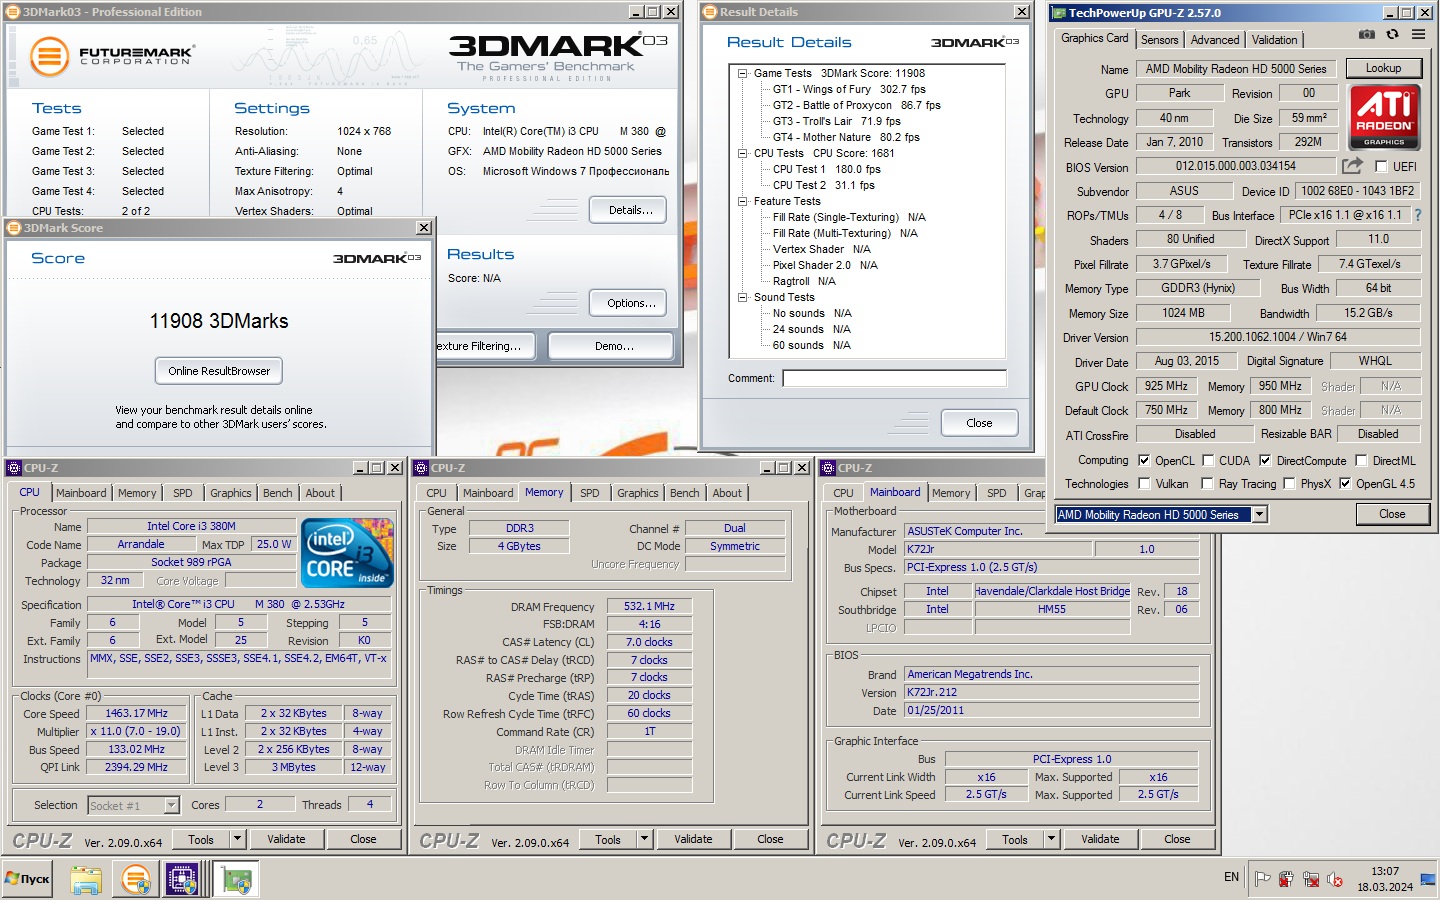This screenshot has height=900, width=1440.
Task: Click the CPU-Z purple chip taskbar icon
Action: 183,880
